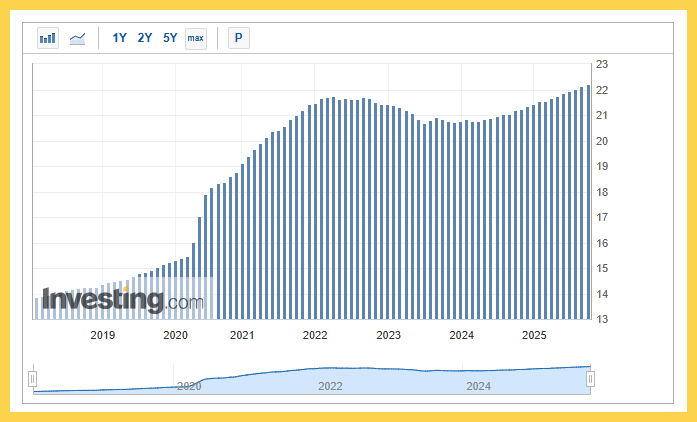Switch to the line chart view icon

tap(78, 39)
